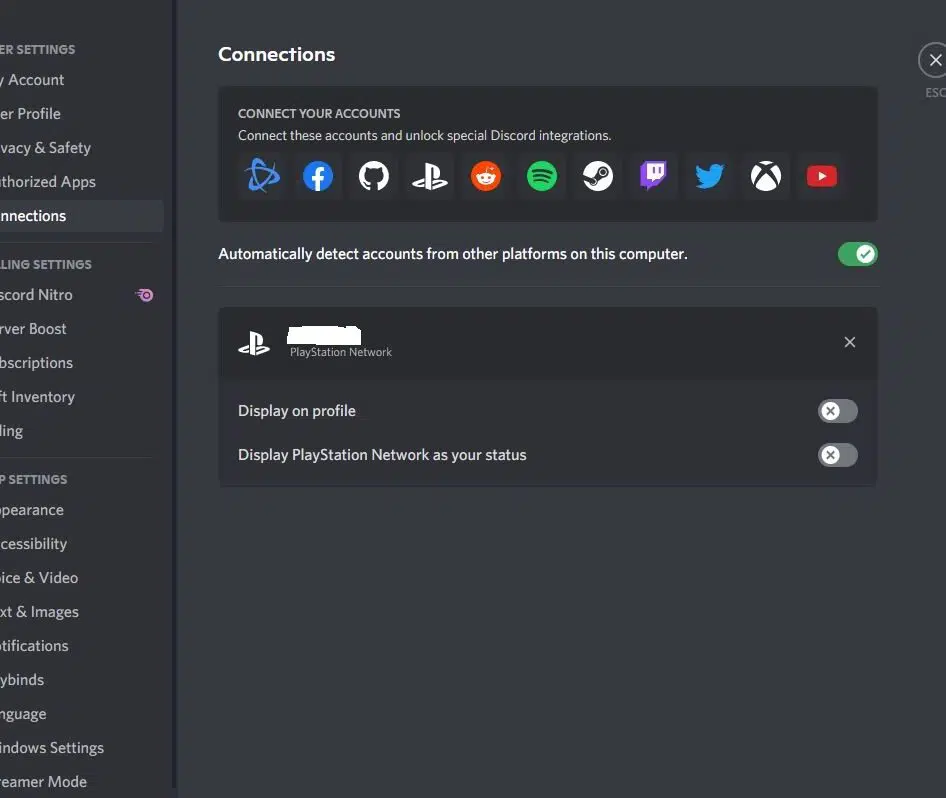Click the PlayStation logo in the connected account card
The image size is (946, 798).
point(254,343)
